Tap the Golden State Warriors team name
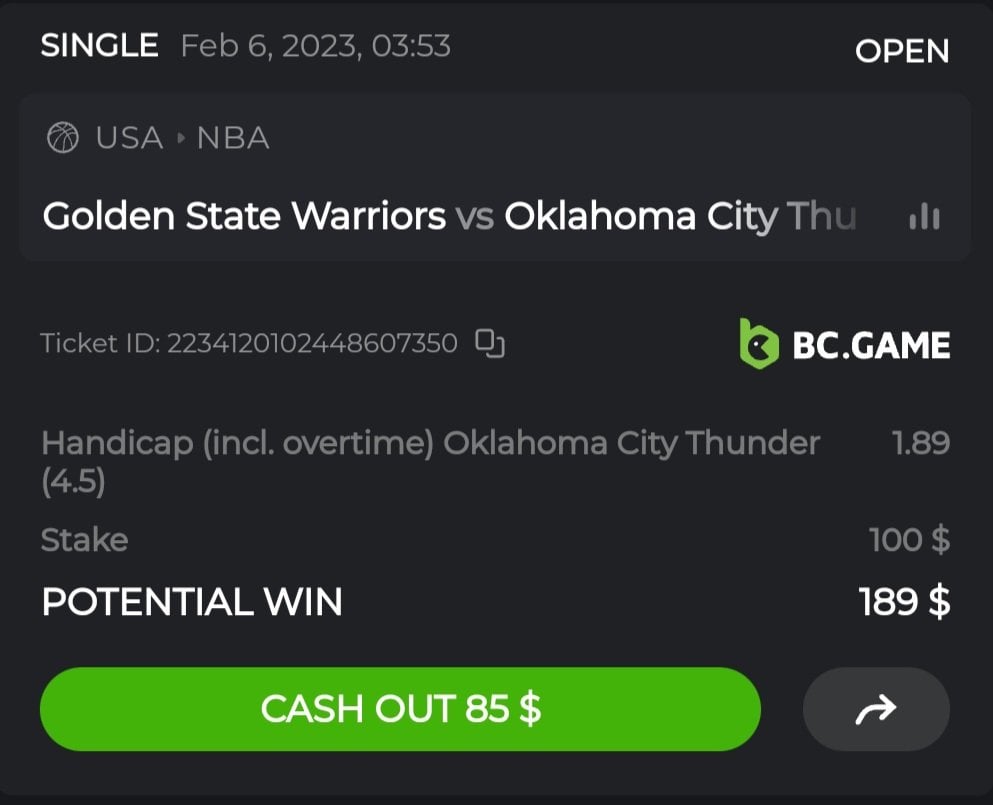 click(x=244, y=216)
